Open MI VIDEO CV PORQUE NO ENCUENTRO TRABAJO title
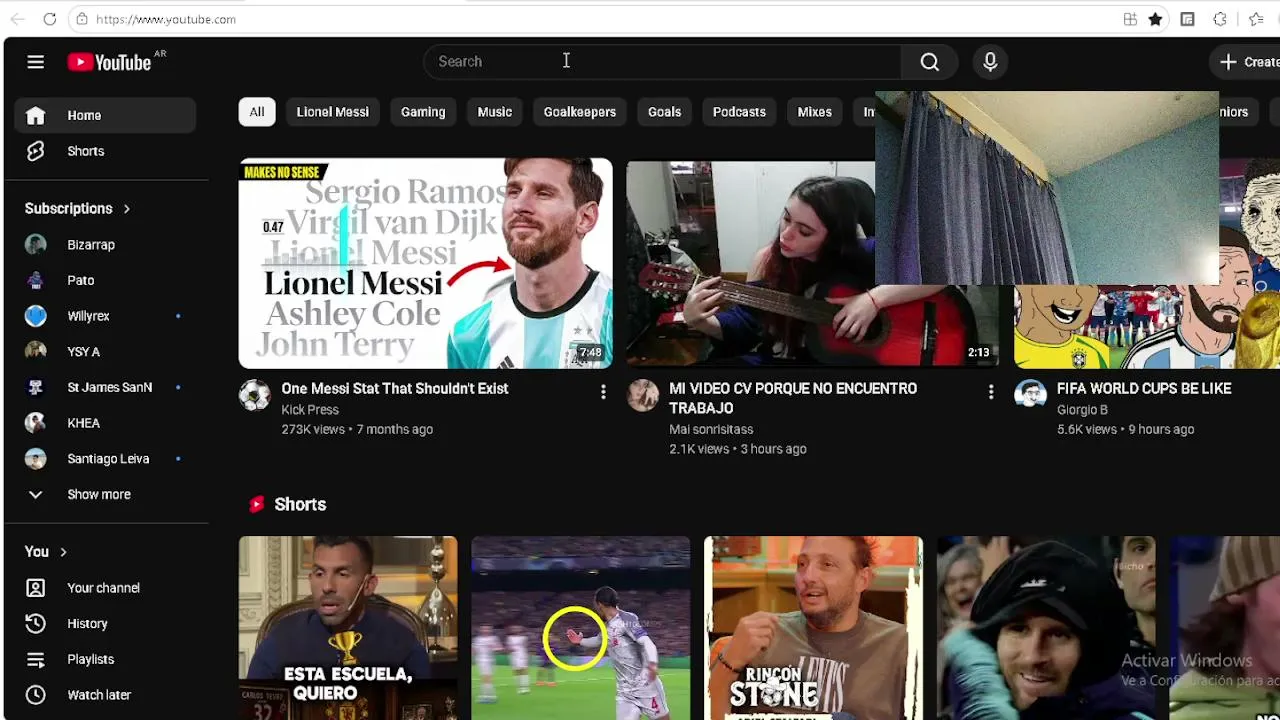 coord(793,398)
